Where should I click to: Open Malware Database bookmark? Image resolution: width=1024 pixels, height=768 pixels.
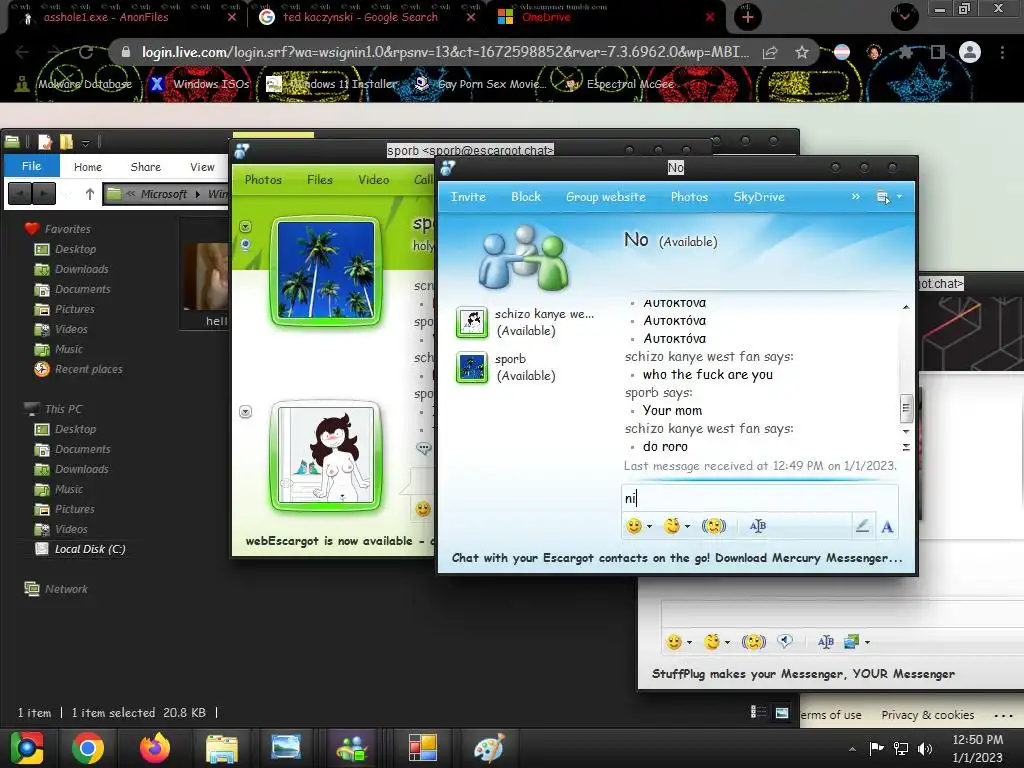point(74,84)
